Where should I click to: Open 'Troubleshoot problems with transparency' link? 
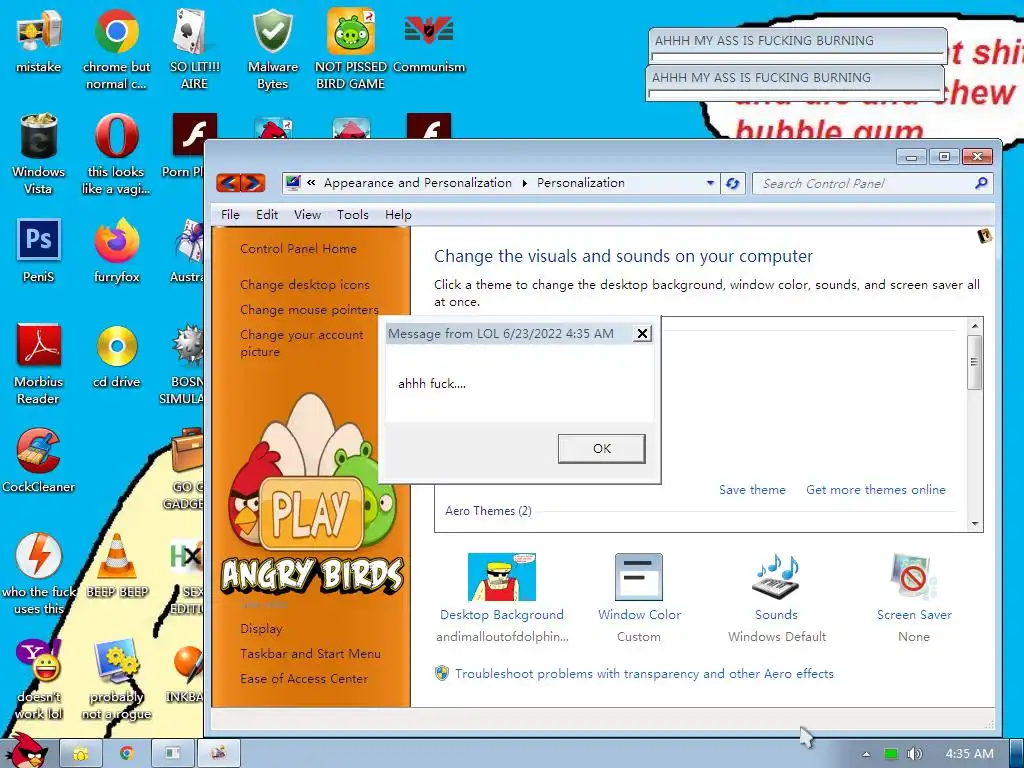coord(644,674)
